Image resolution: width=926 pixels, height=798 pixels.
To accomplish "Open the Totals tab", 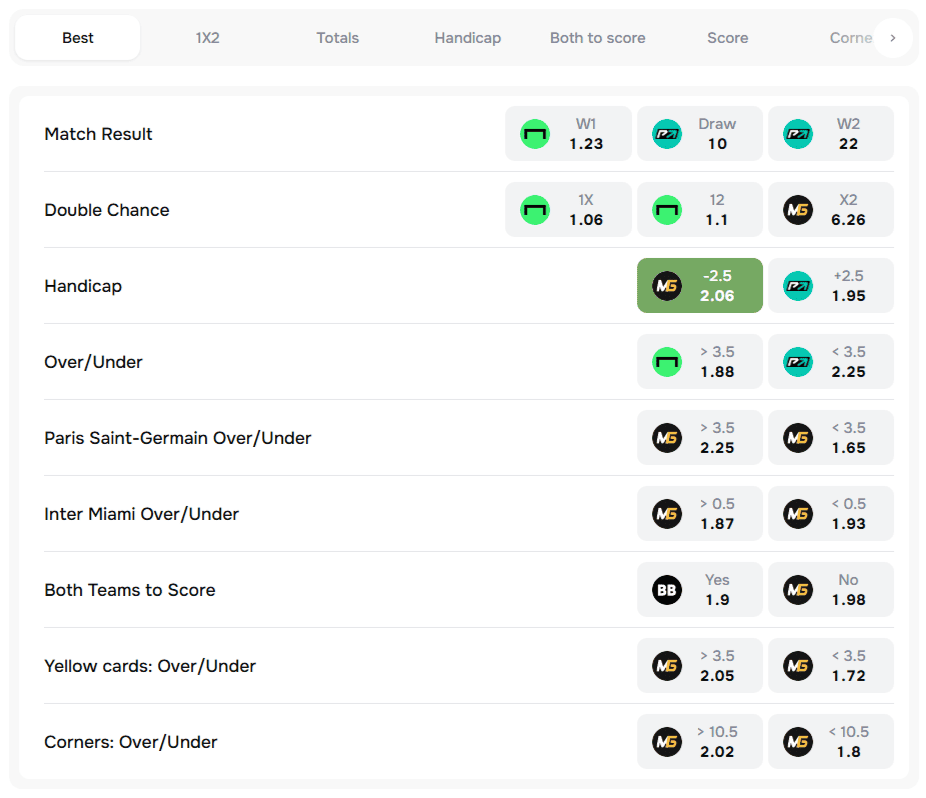I will tap(337, 38).
